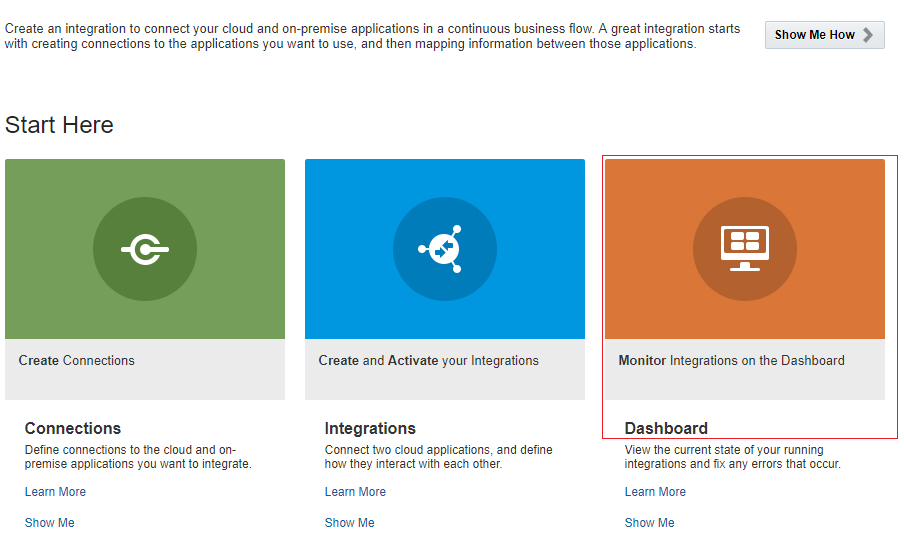Open Learn More under Connections
Viewport: 904px width, 545px height.
point(55,492)
